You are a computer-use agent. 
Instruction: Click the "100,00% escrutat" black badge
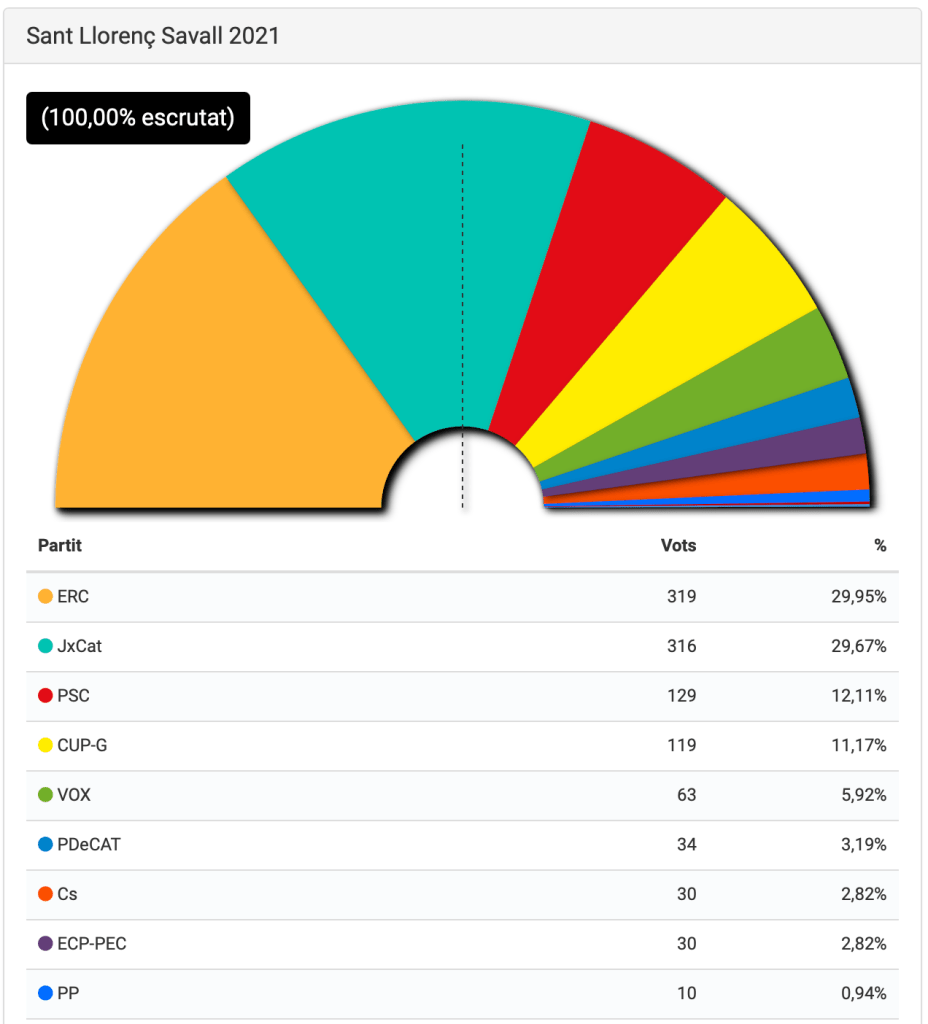click(138, 118)
